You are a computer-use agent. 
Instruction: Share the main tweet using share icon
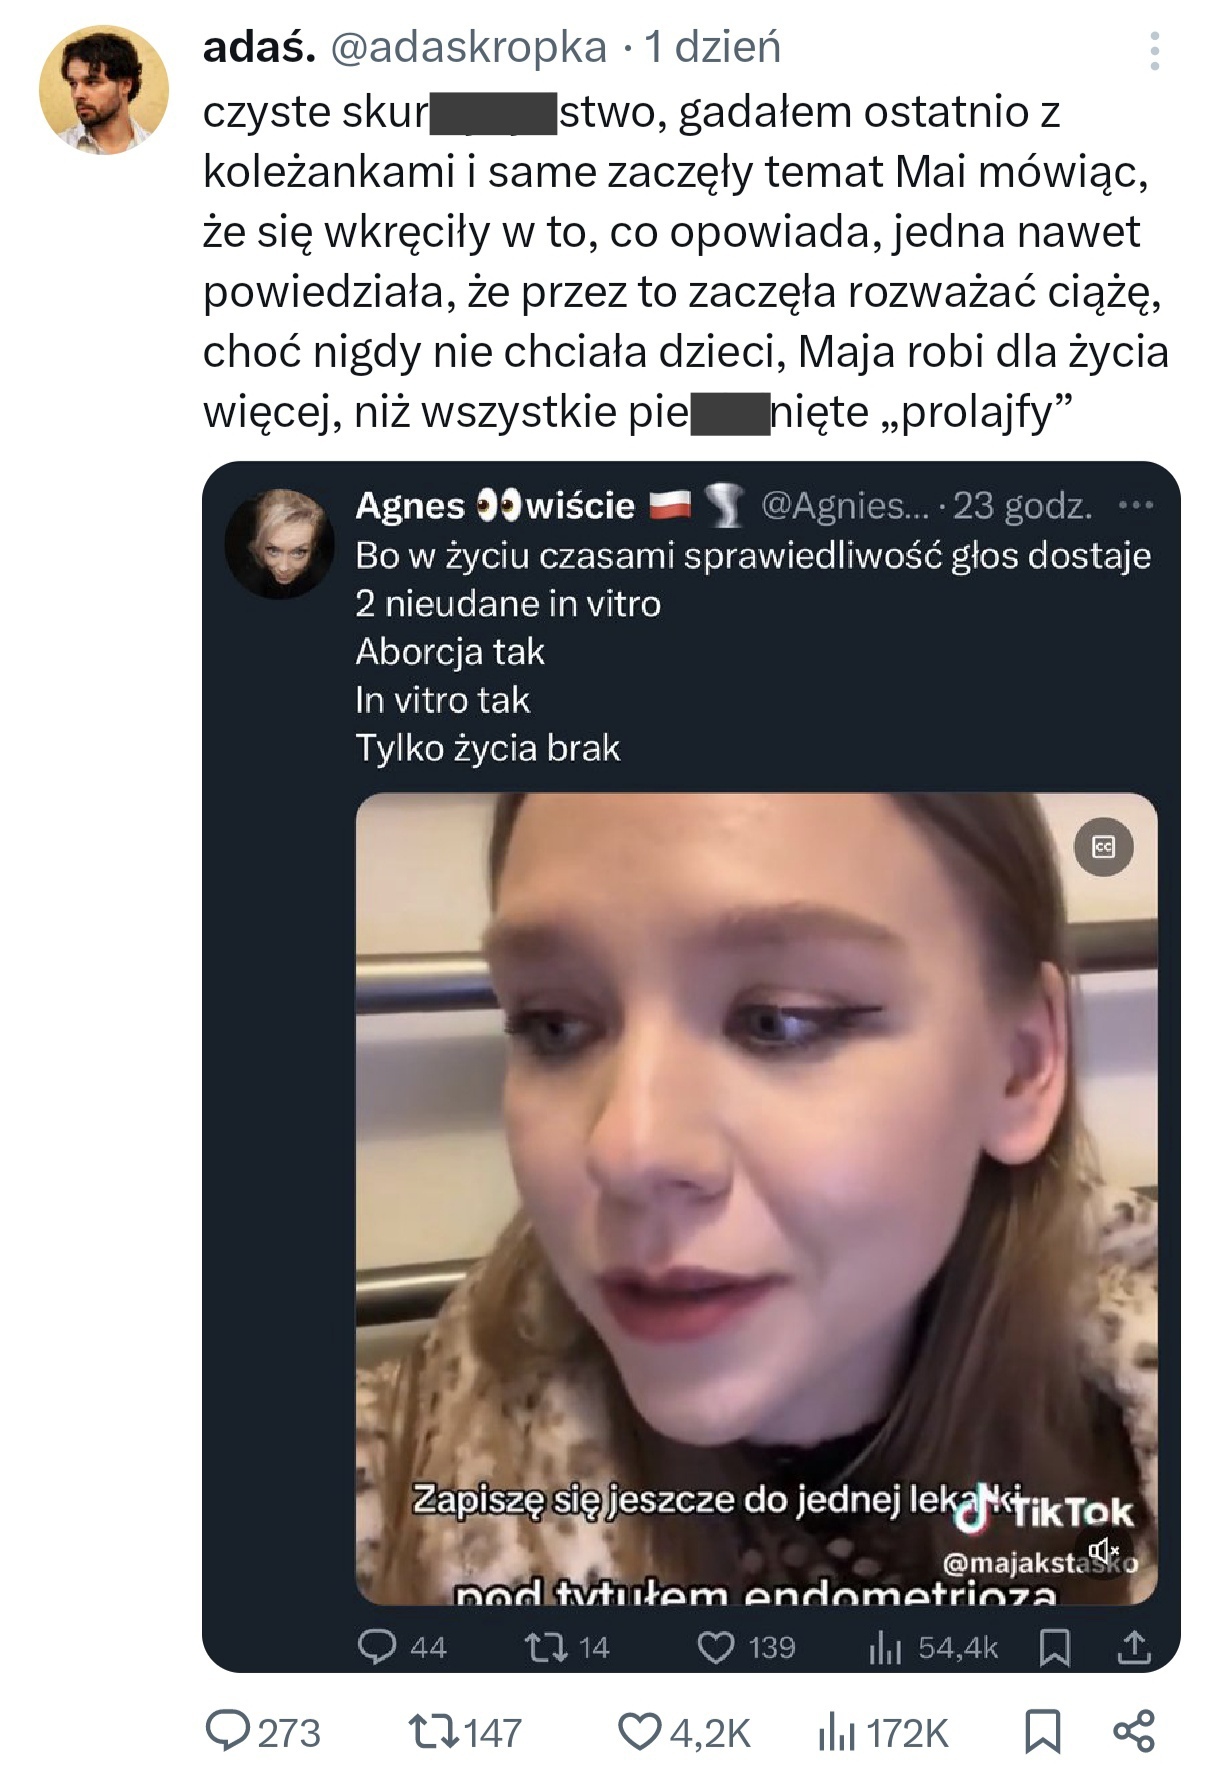pos(1134,1732)
